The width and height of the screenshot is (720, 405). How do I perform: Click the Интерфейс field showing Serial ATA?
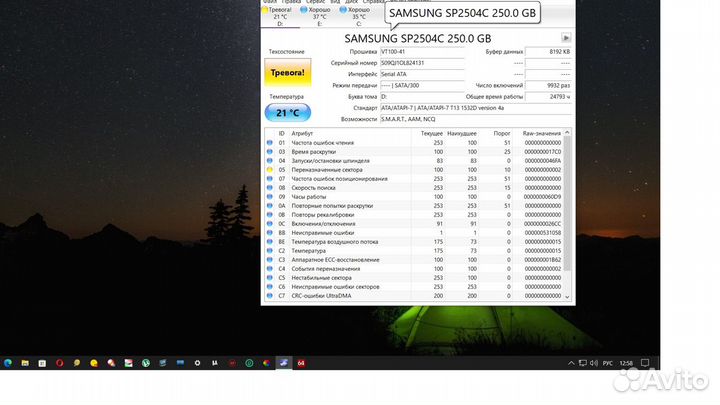422,74
